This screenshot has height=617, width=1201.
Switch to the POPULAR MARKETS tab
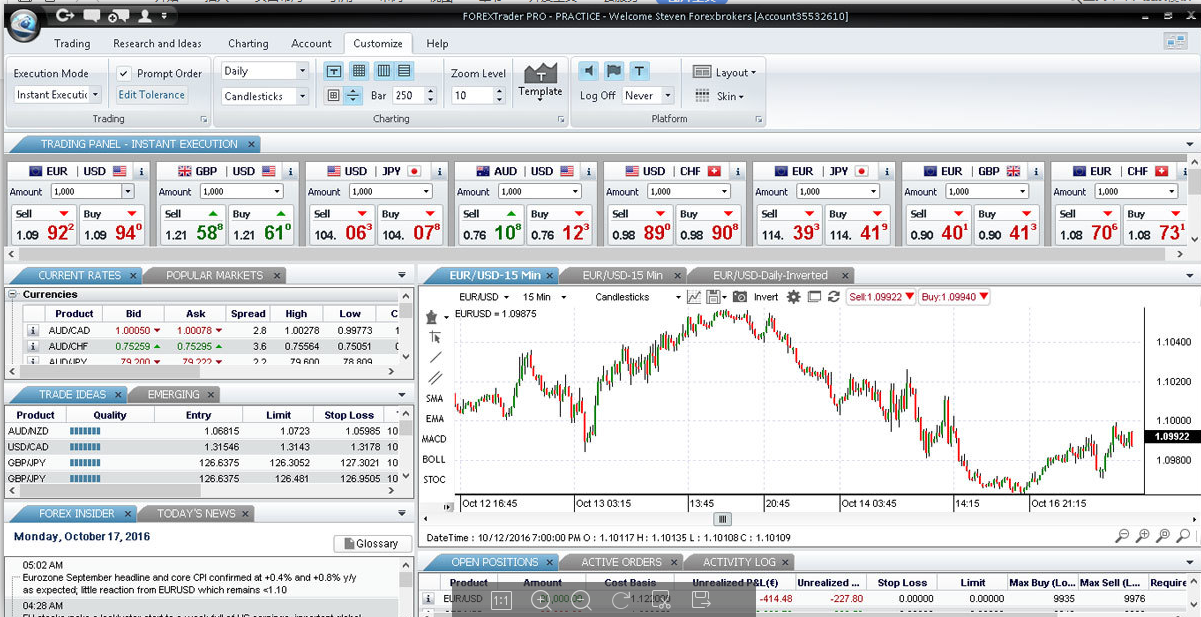pos(214,275)
